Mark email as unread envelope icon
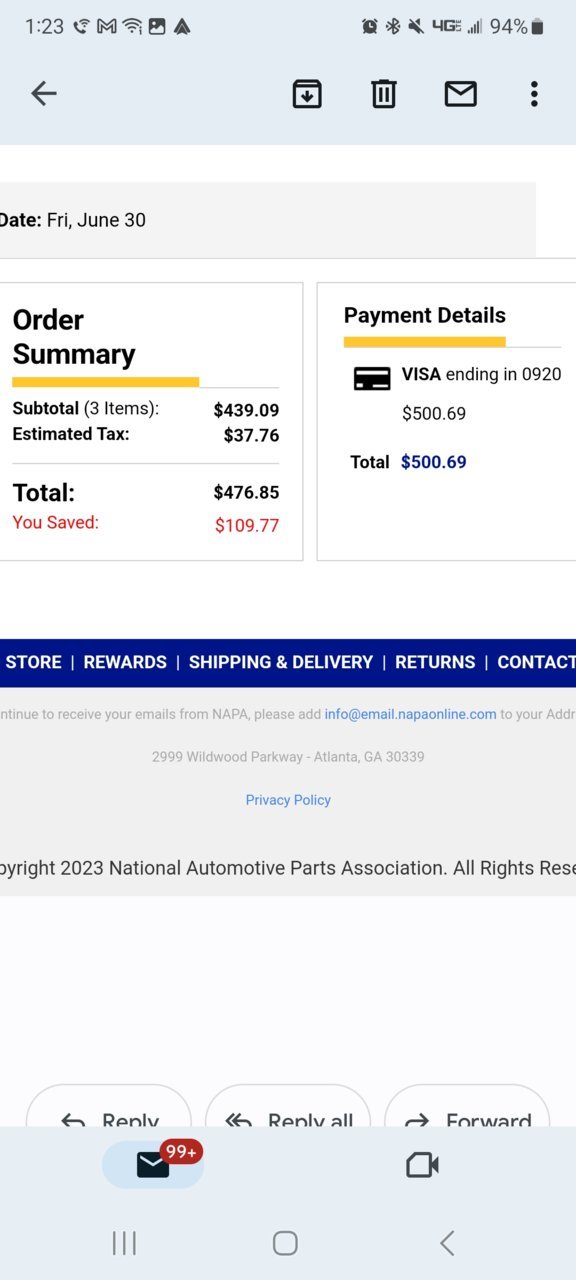Viewport: 576px width, 1280px height. tap(460, 94)
